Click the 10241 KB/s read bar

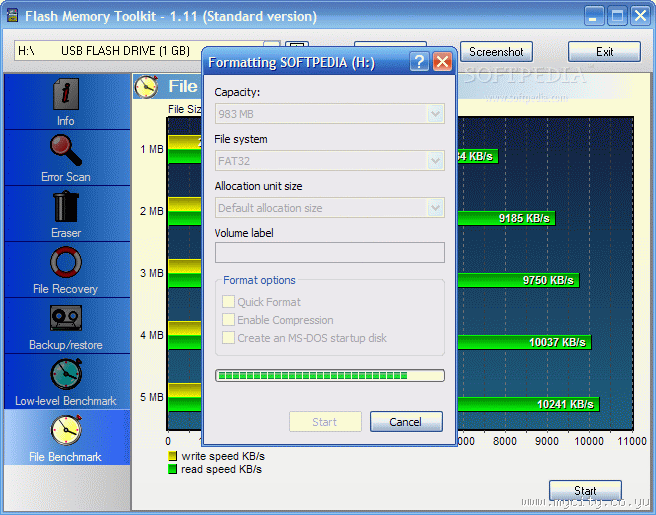pyautogui.click(x=528, y=404)
